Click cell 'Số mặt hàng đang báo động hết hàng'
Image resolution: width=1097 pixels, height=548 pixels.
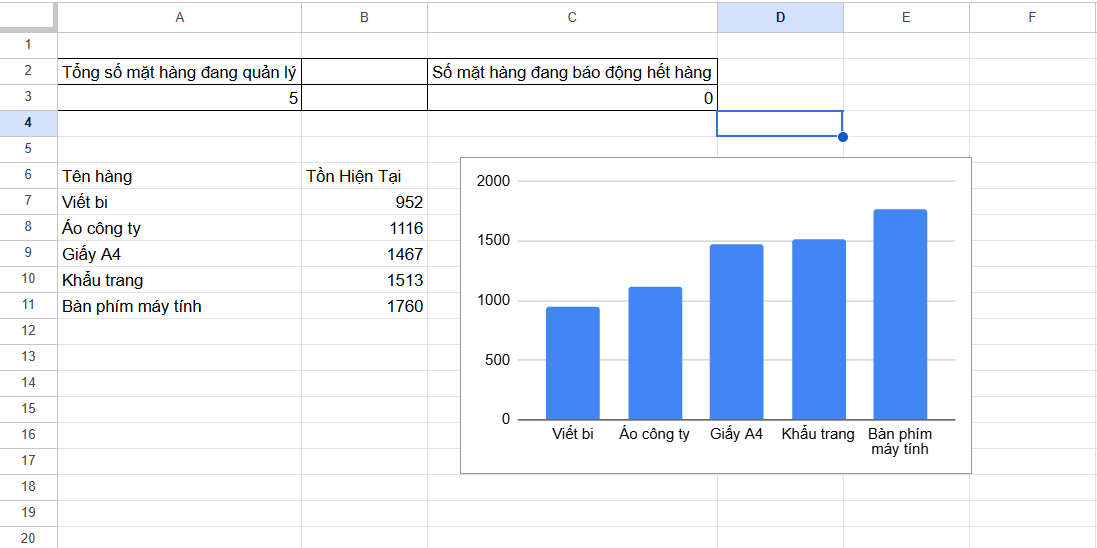[x=572, y=71]
